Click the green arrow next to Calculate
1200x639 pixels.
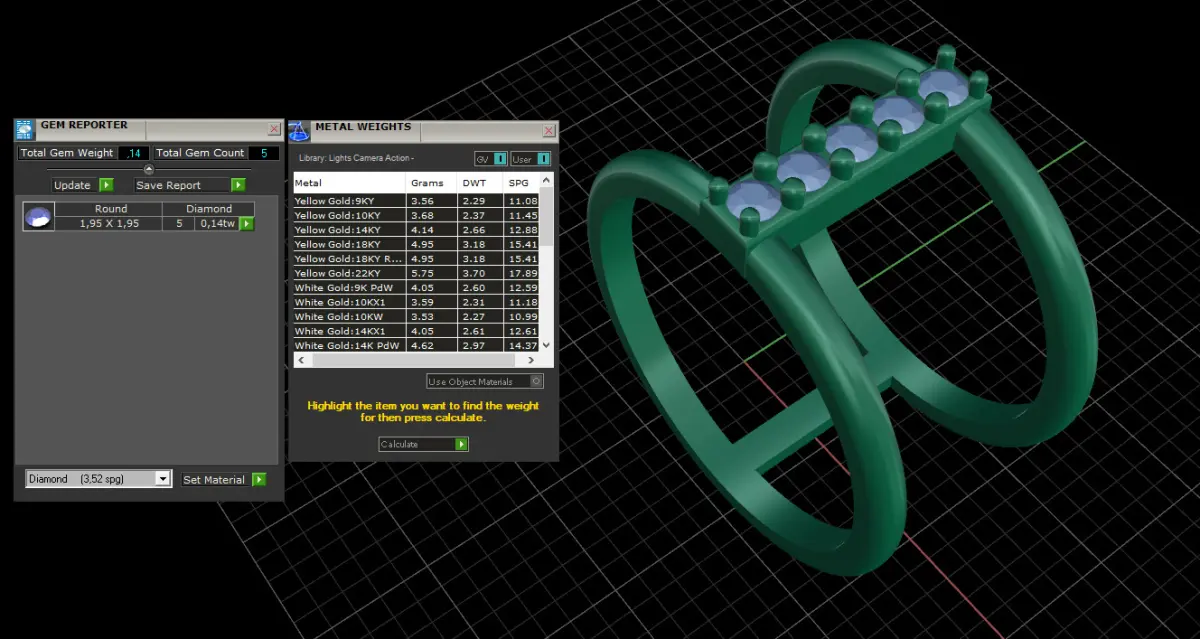(461, 444)
